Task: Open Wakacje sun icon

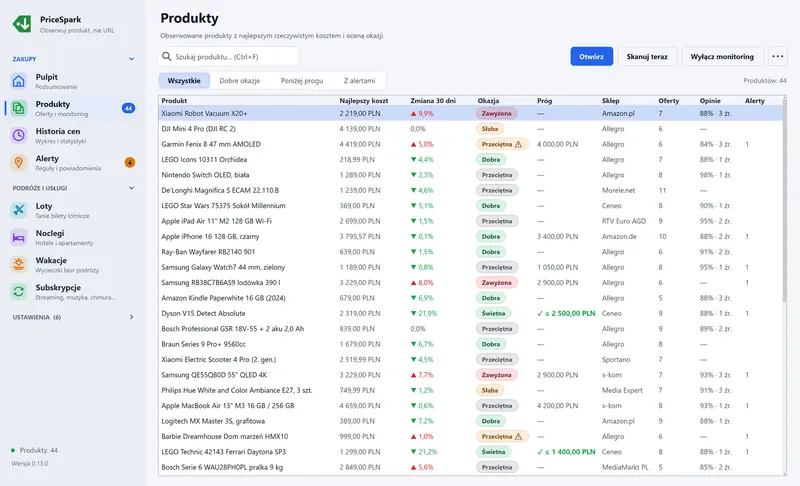Action: click(x=18, y=264)
